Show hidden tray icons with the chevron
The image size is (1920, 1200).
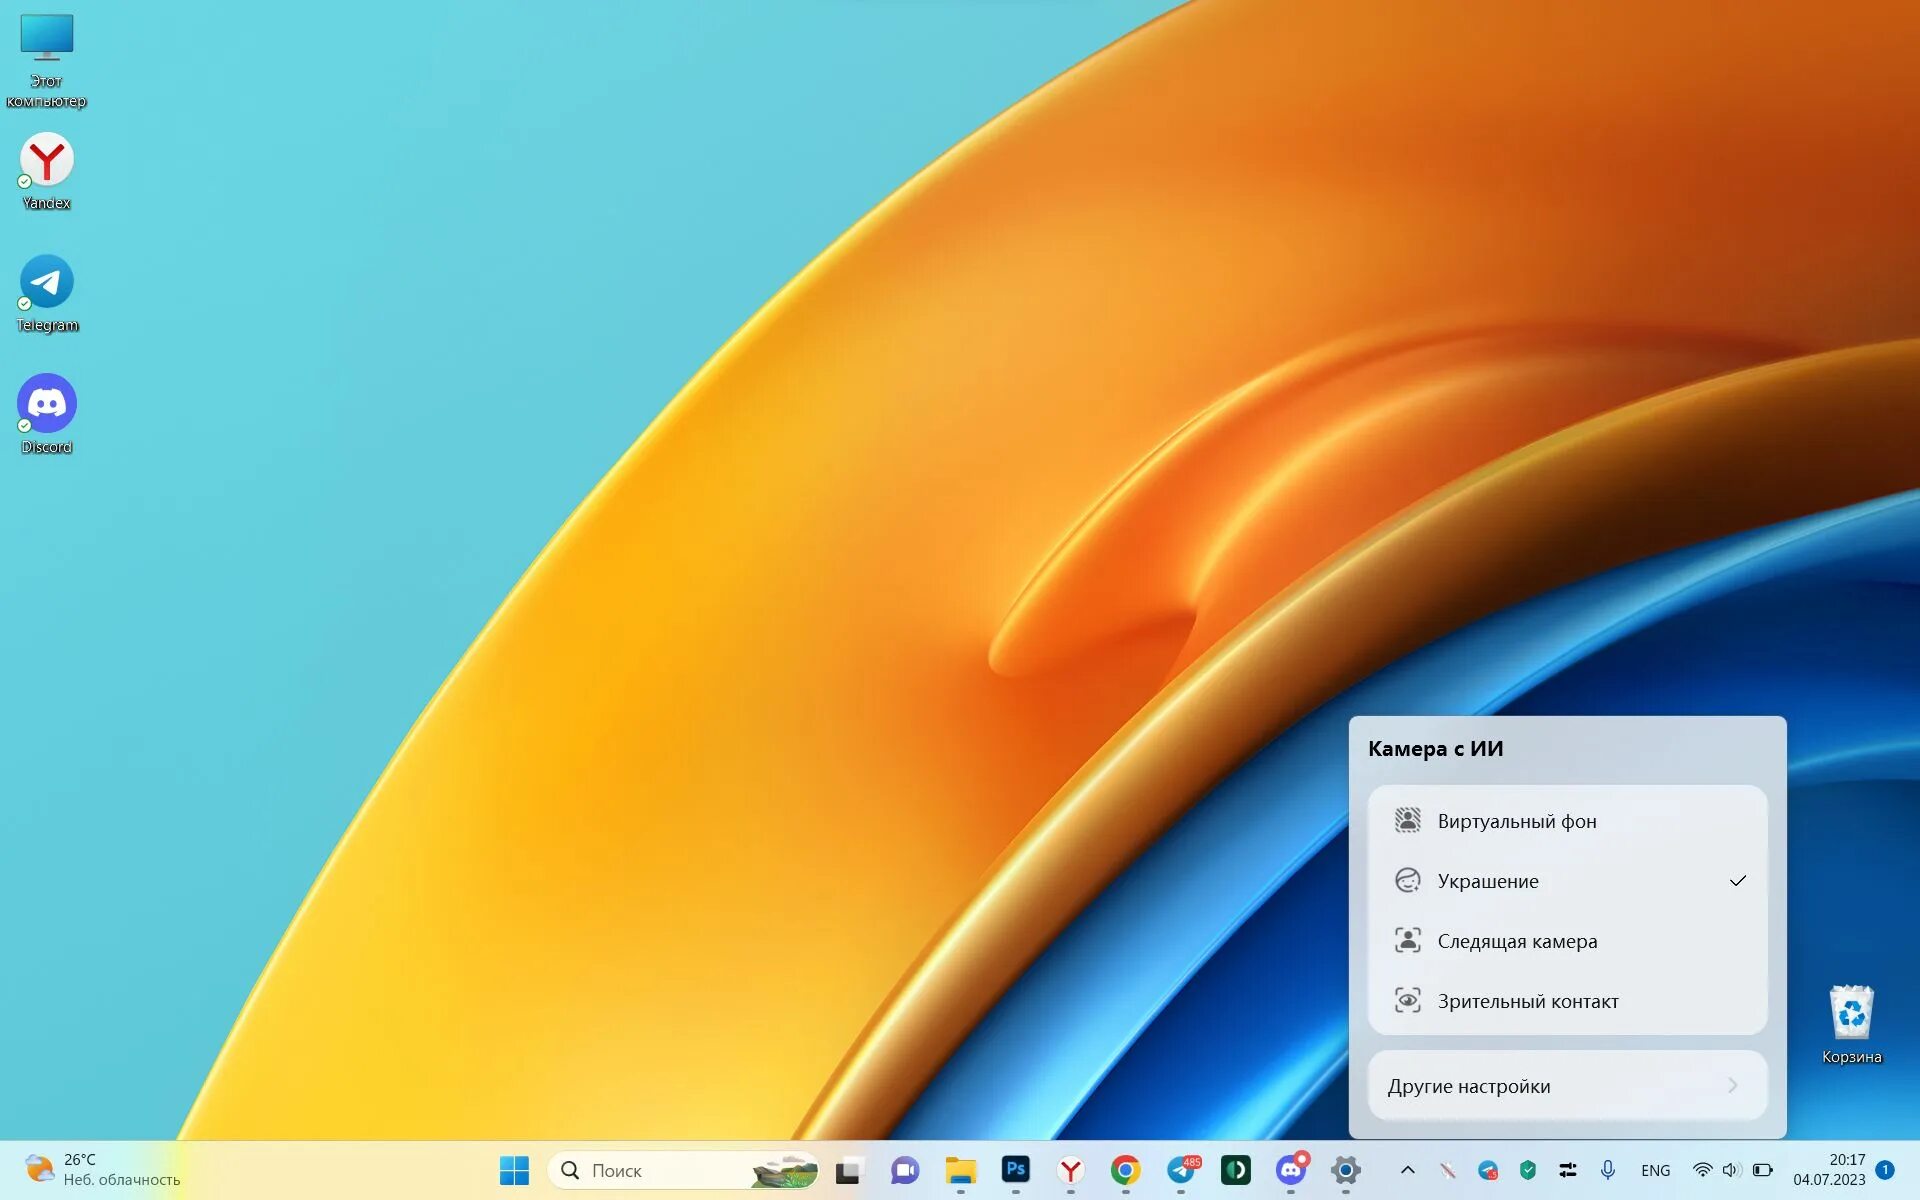[x=1407, y=1170]
